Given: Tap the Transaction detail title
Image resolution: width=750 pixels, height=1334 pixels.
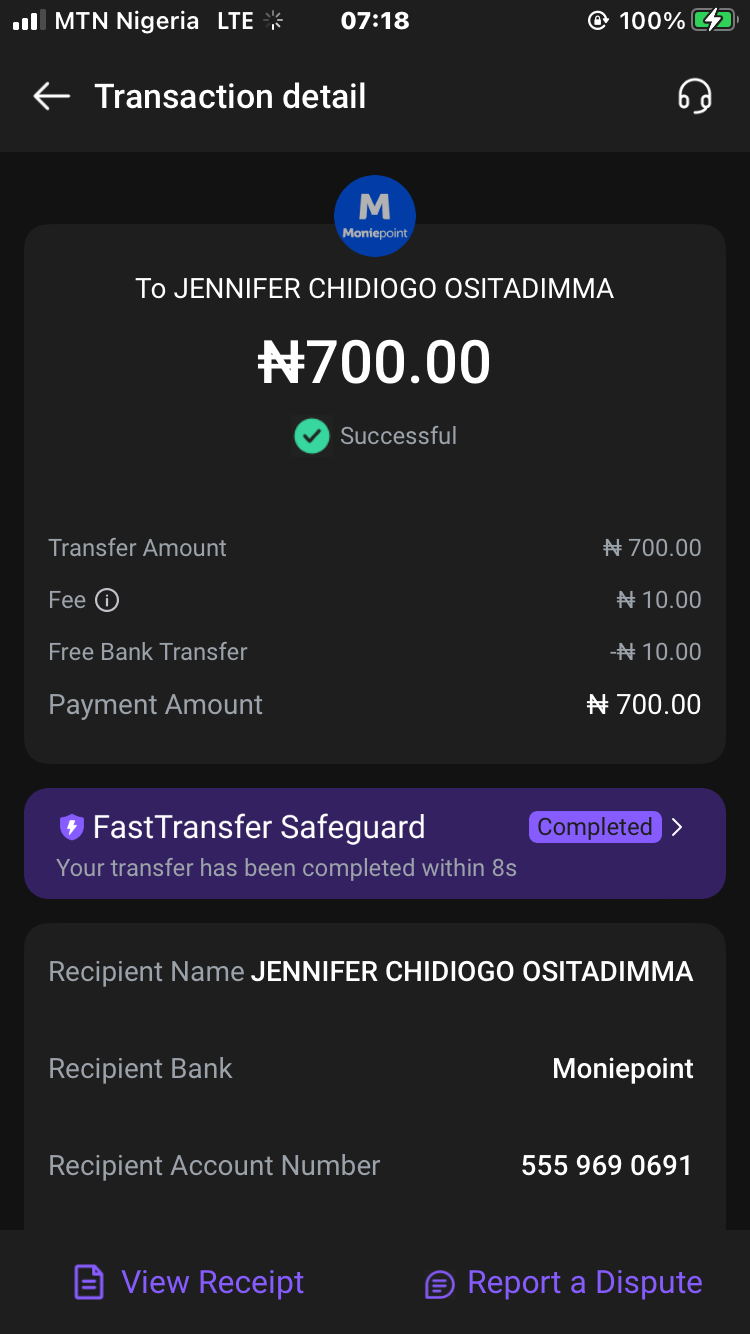Looking at the screenshot, I should click(x=230, y=96).
